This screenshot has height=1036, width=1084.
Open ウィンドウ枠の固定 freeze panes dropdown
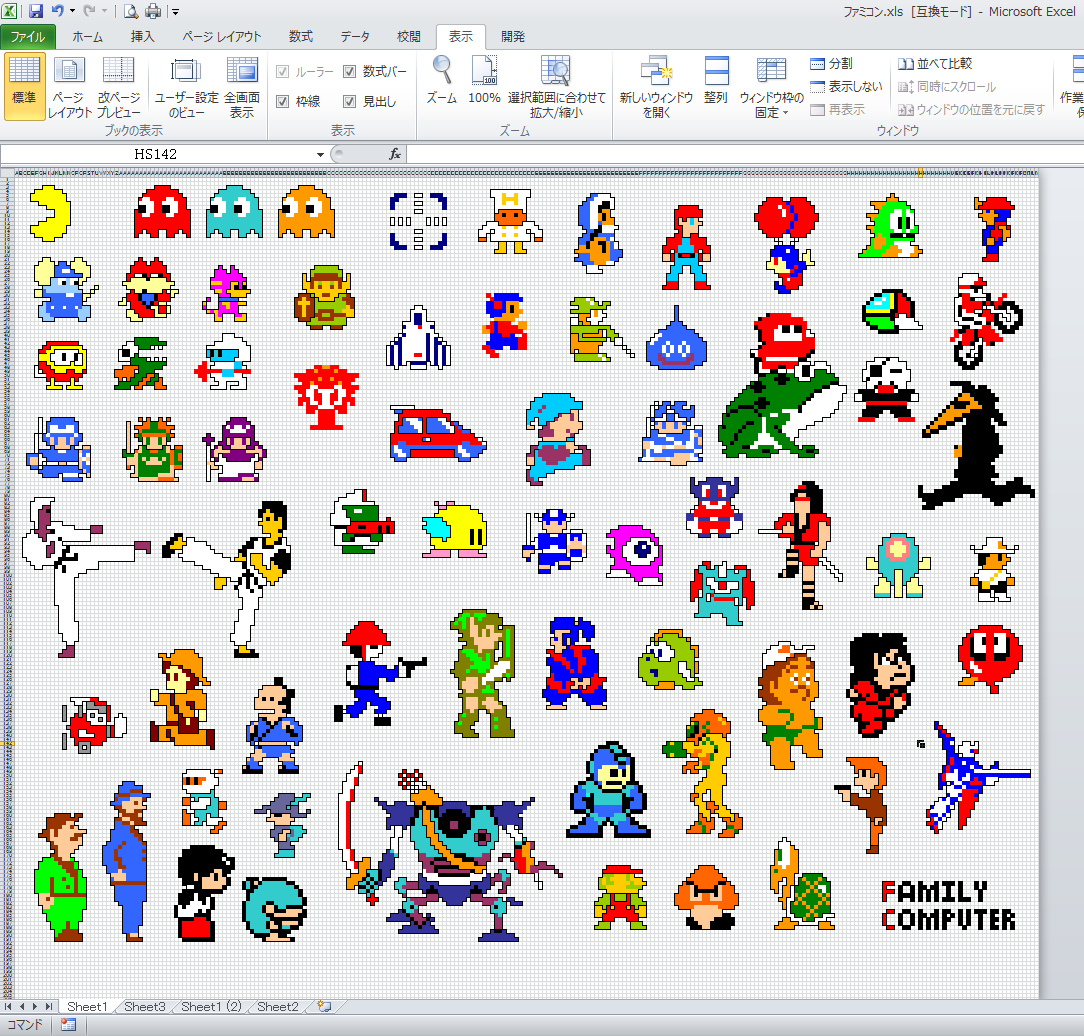772,86
